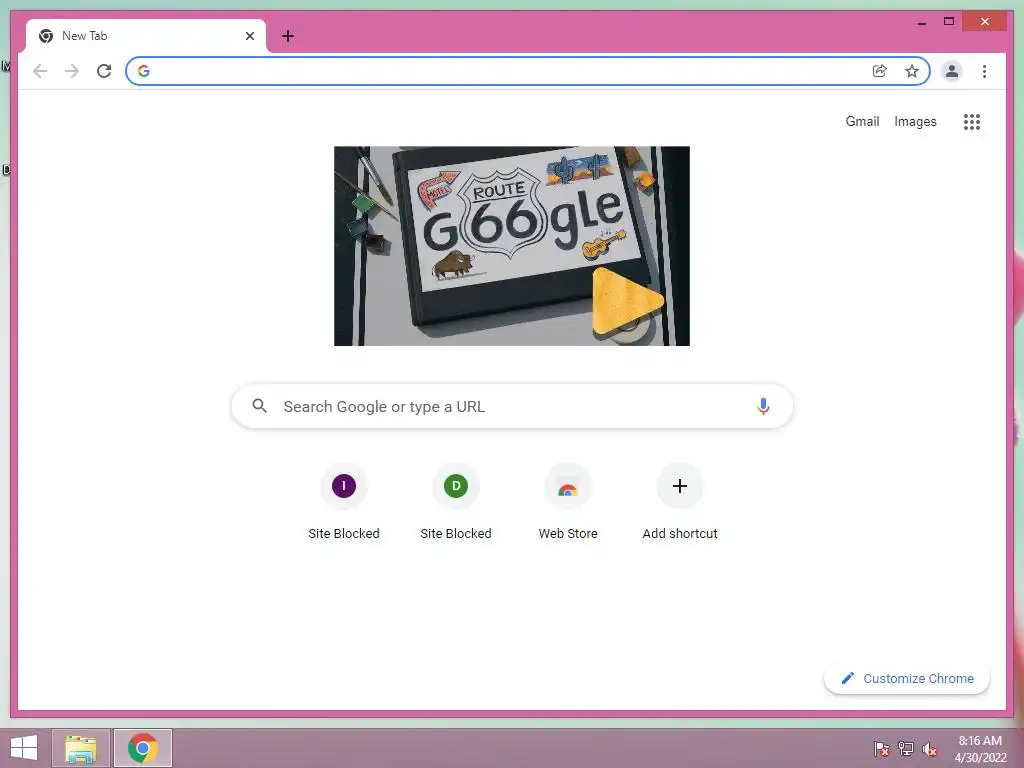Viewport: 1024px width, 768px height.
Task: Open the muted volume icon in the tray
Action: [x=929, y=748]
